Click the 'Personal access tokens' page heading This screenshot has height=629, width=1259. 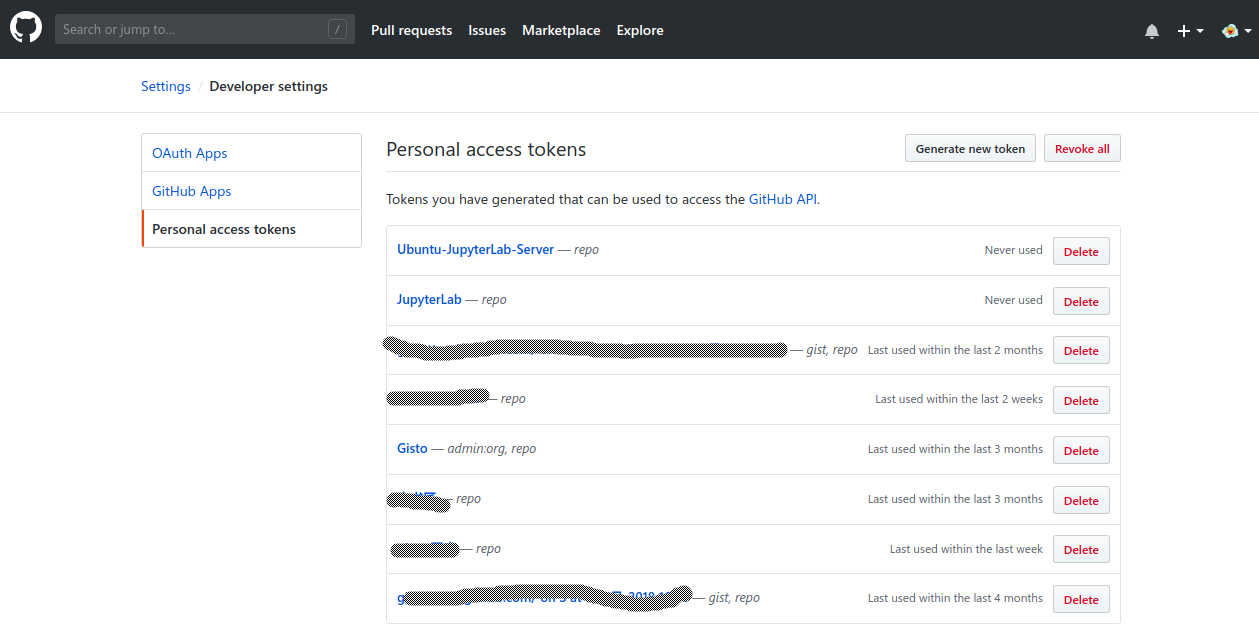point(486,149)
